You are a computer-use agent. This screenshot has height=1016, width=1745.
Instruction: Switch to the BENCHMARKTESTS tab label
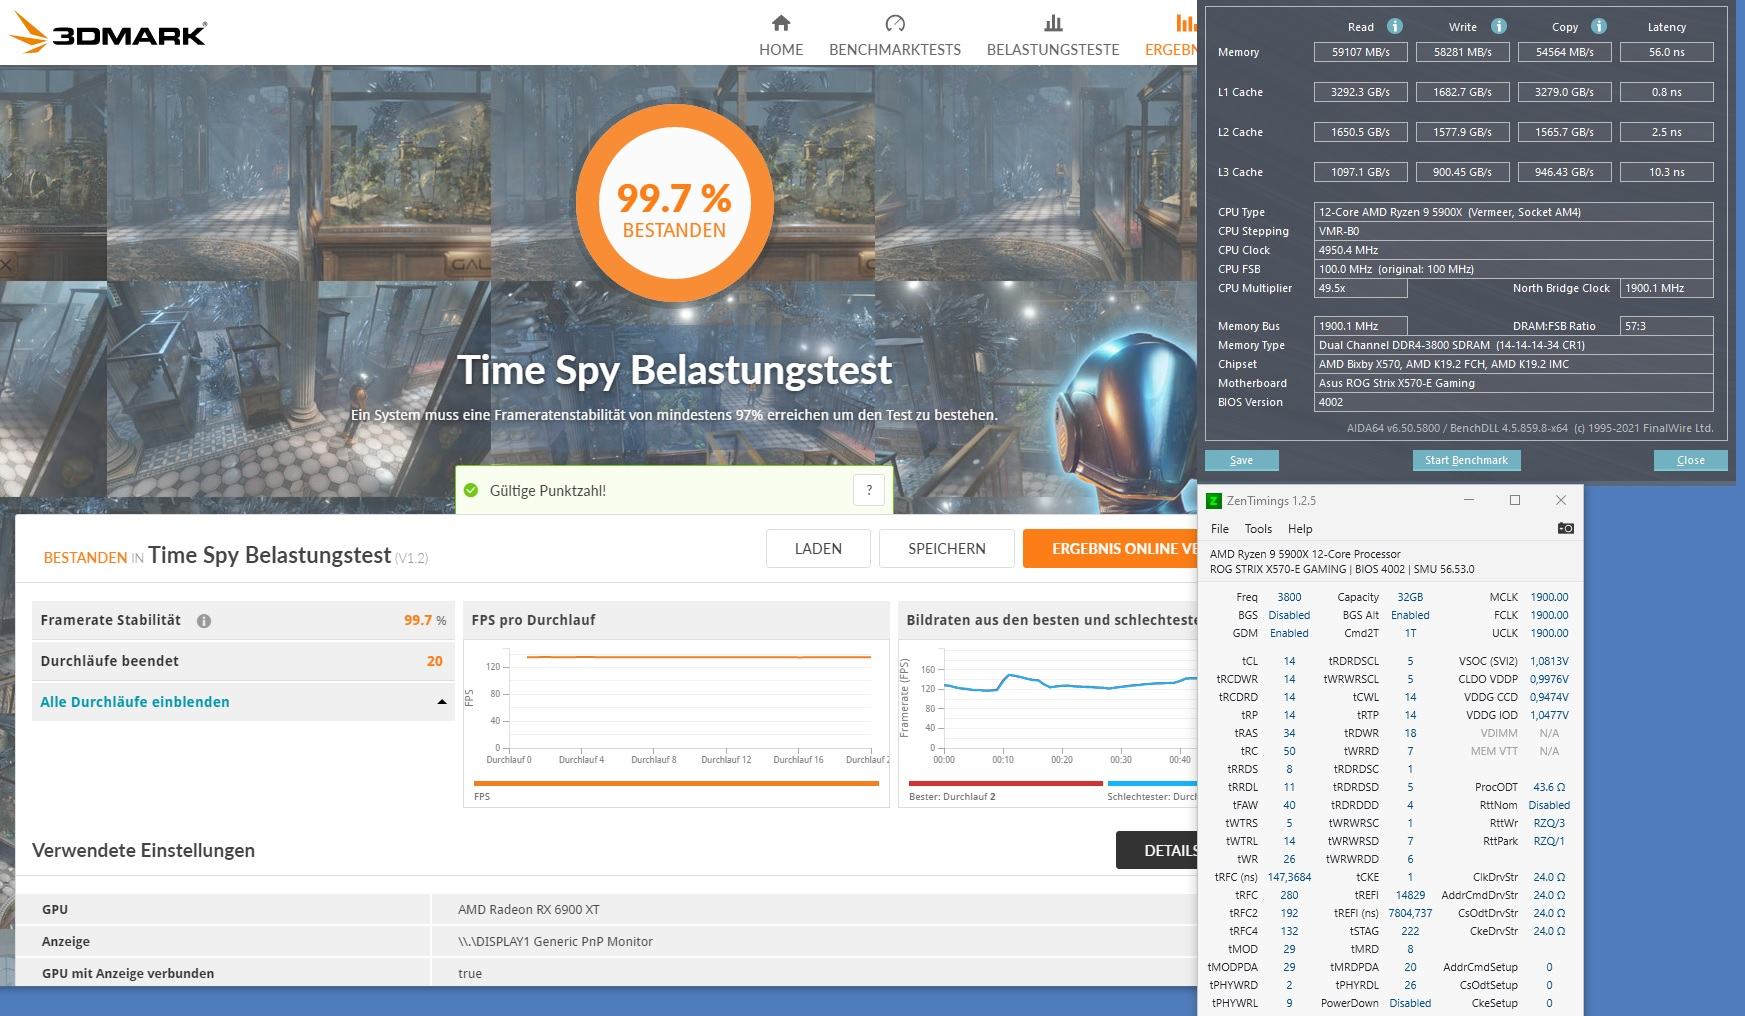click(x=895, y=49)
